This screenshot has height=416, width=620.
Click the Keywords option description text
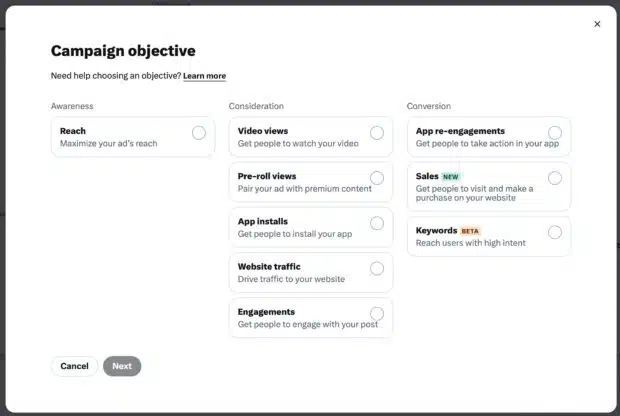click(471, 243)
